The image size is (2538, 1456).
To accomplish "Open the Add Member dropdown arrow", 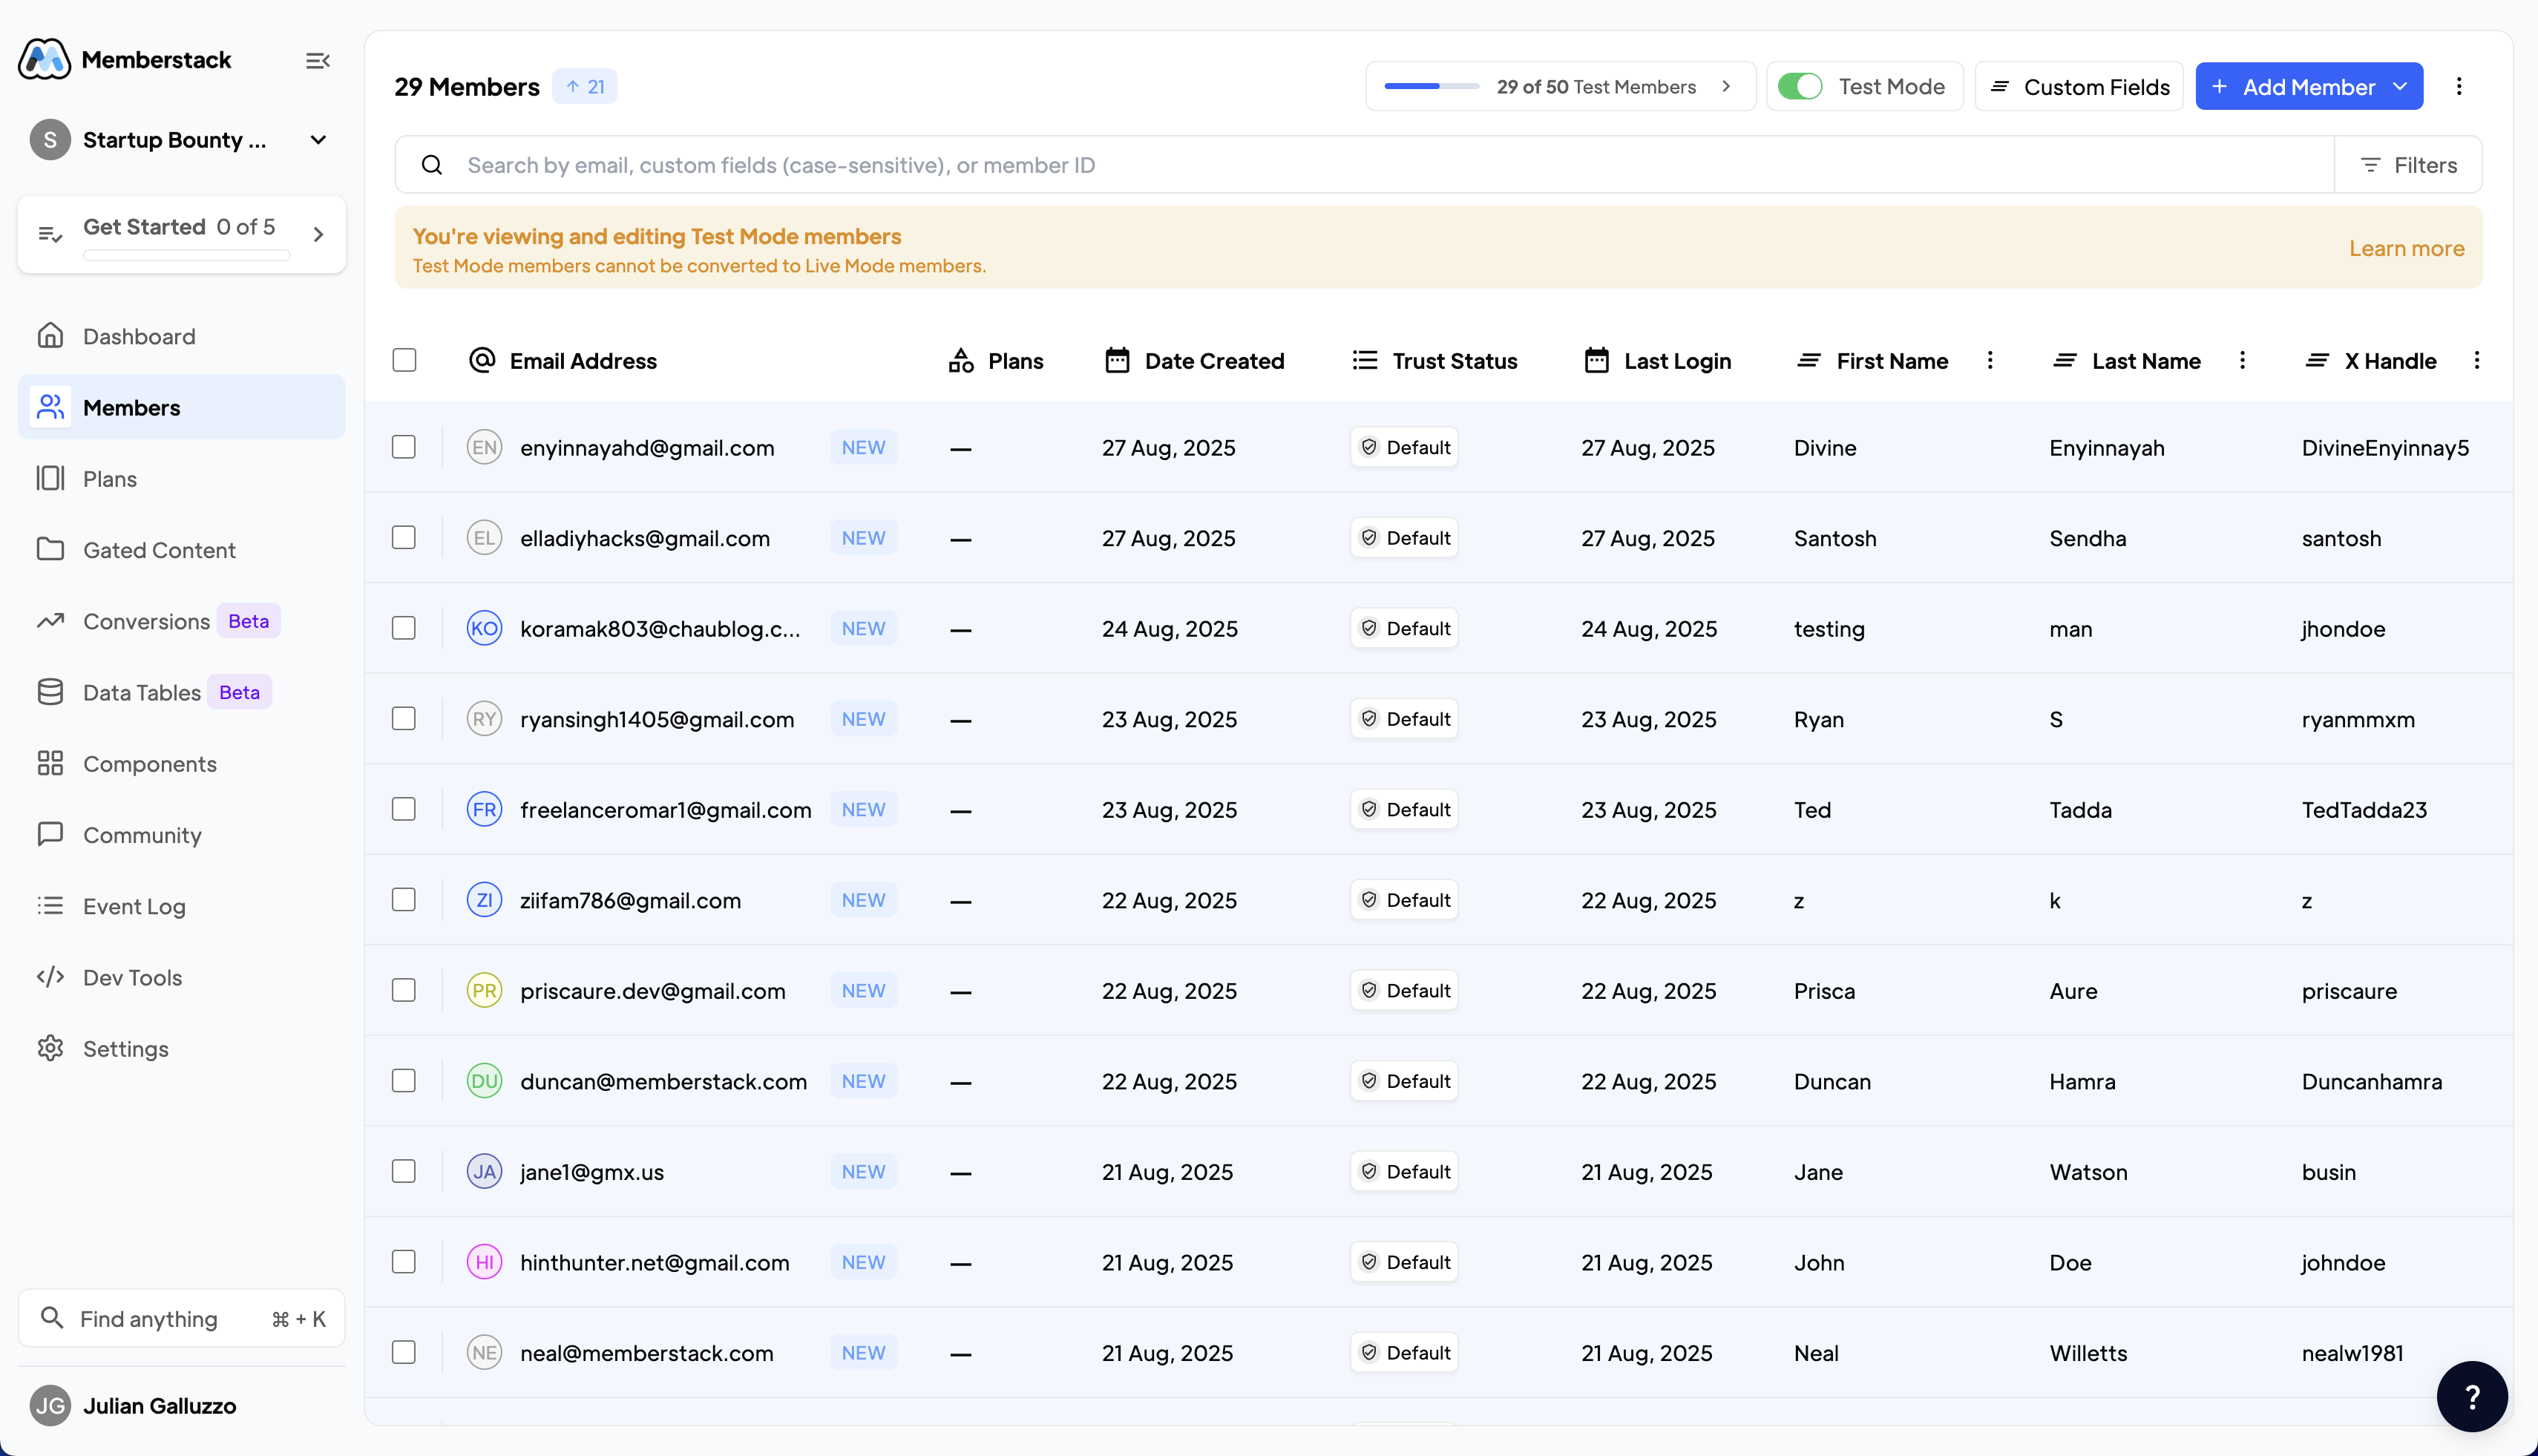I will point(2400,87).
